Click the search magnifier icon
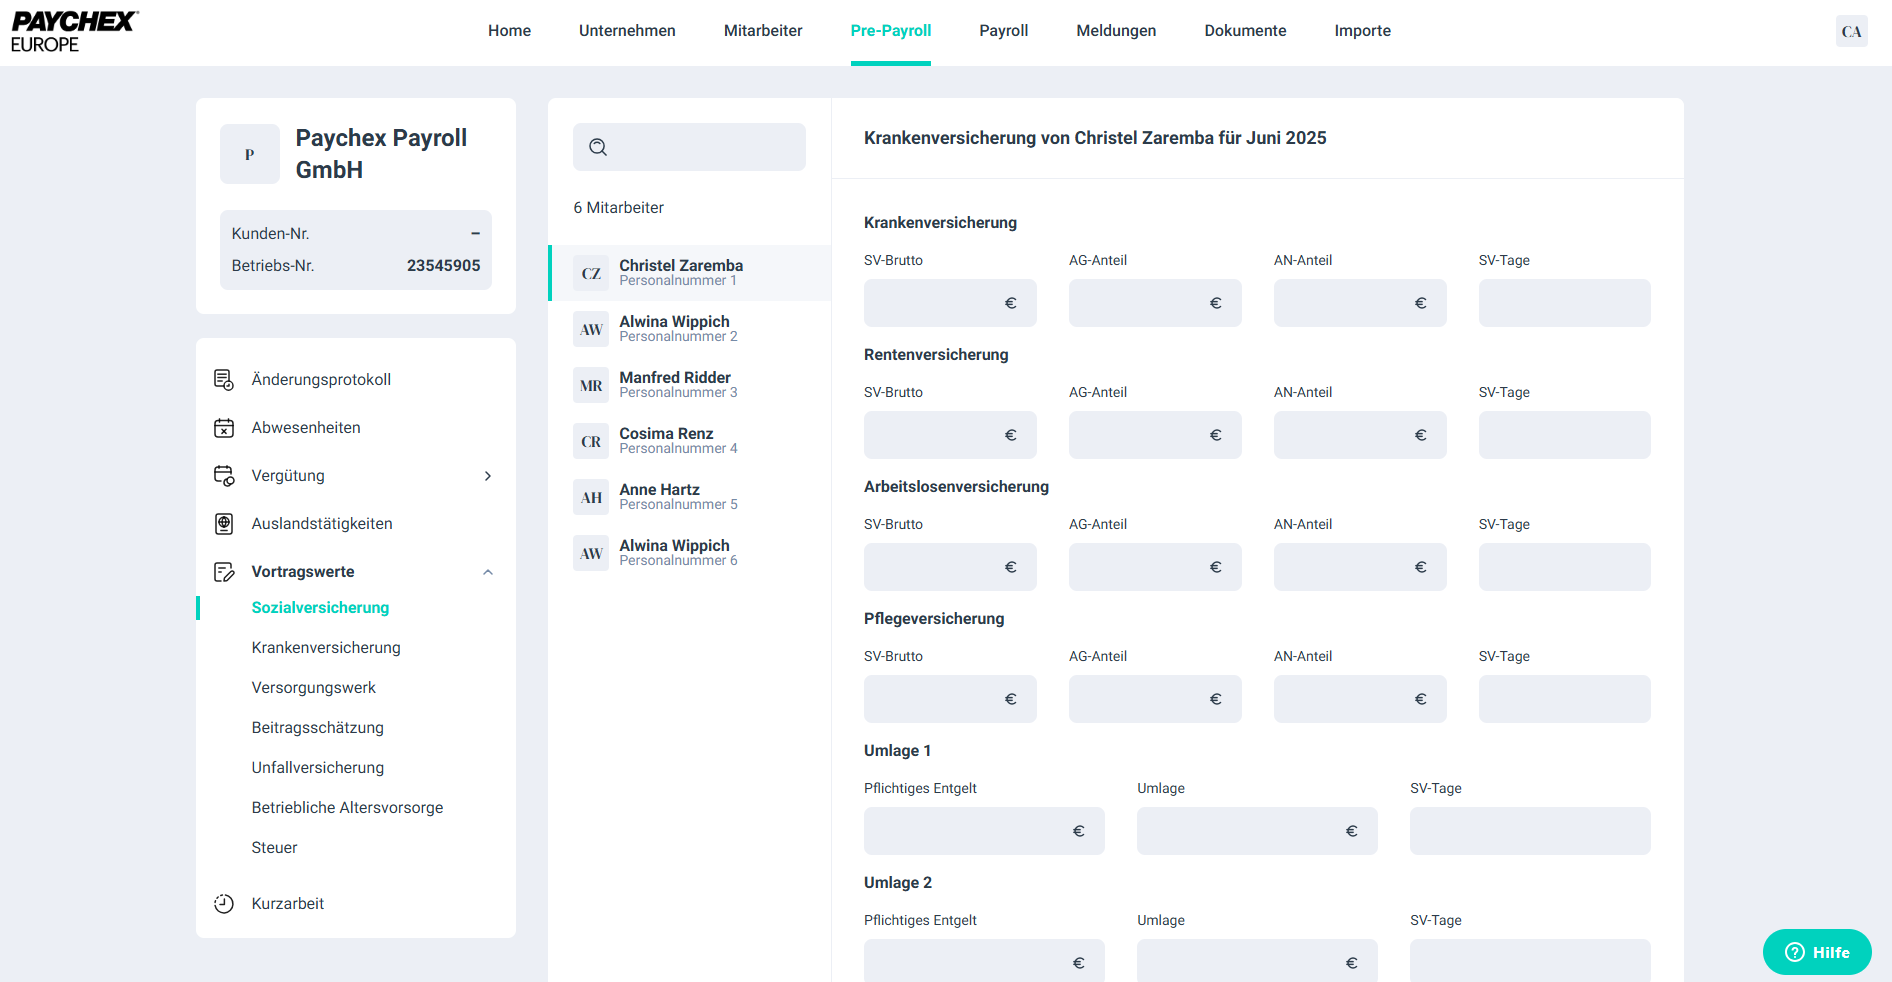Image resolution: width=1892 pixels, height=982 pixels. (598, 147)
